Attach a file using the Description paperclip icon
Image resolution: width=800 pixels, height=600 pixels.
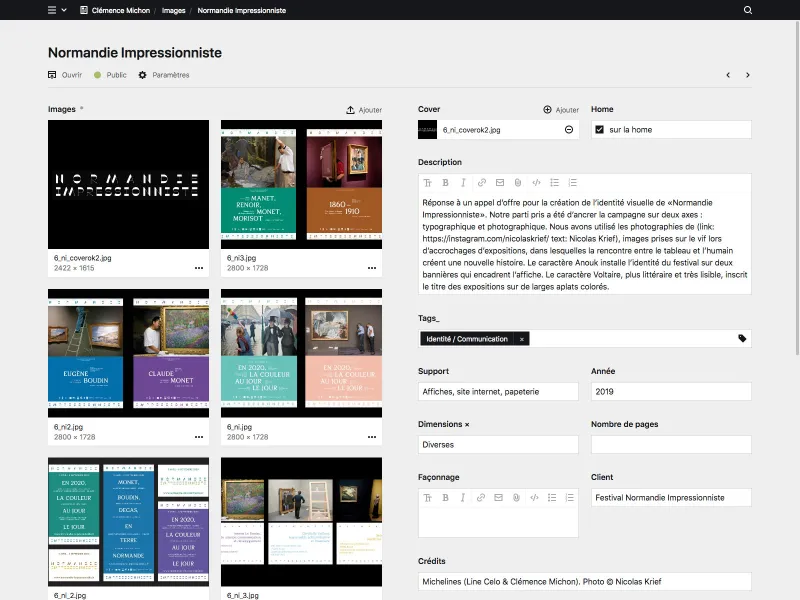(x=516, y=183)
